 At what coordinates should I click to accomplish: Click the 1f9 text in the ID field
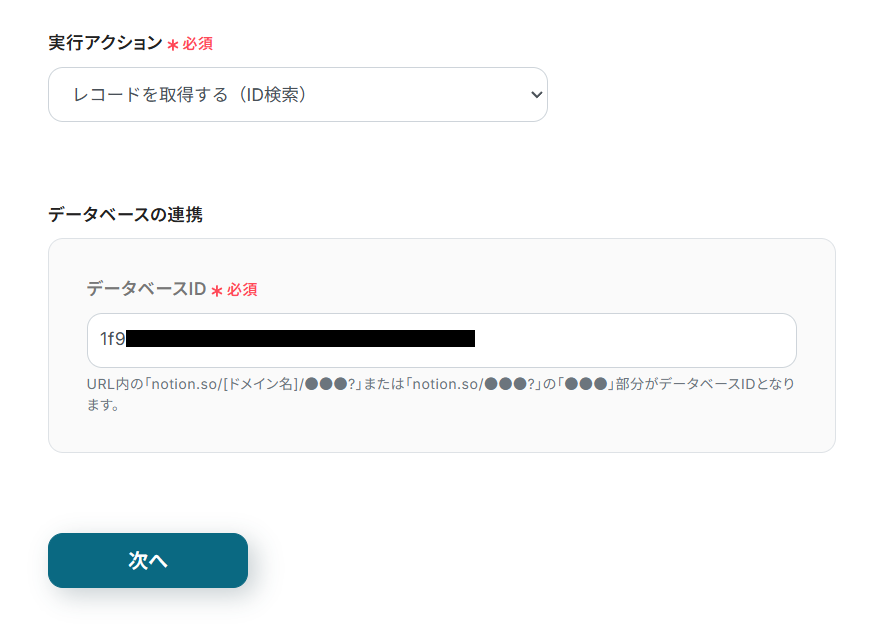(x=112, y=339)
